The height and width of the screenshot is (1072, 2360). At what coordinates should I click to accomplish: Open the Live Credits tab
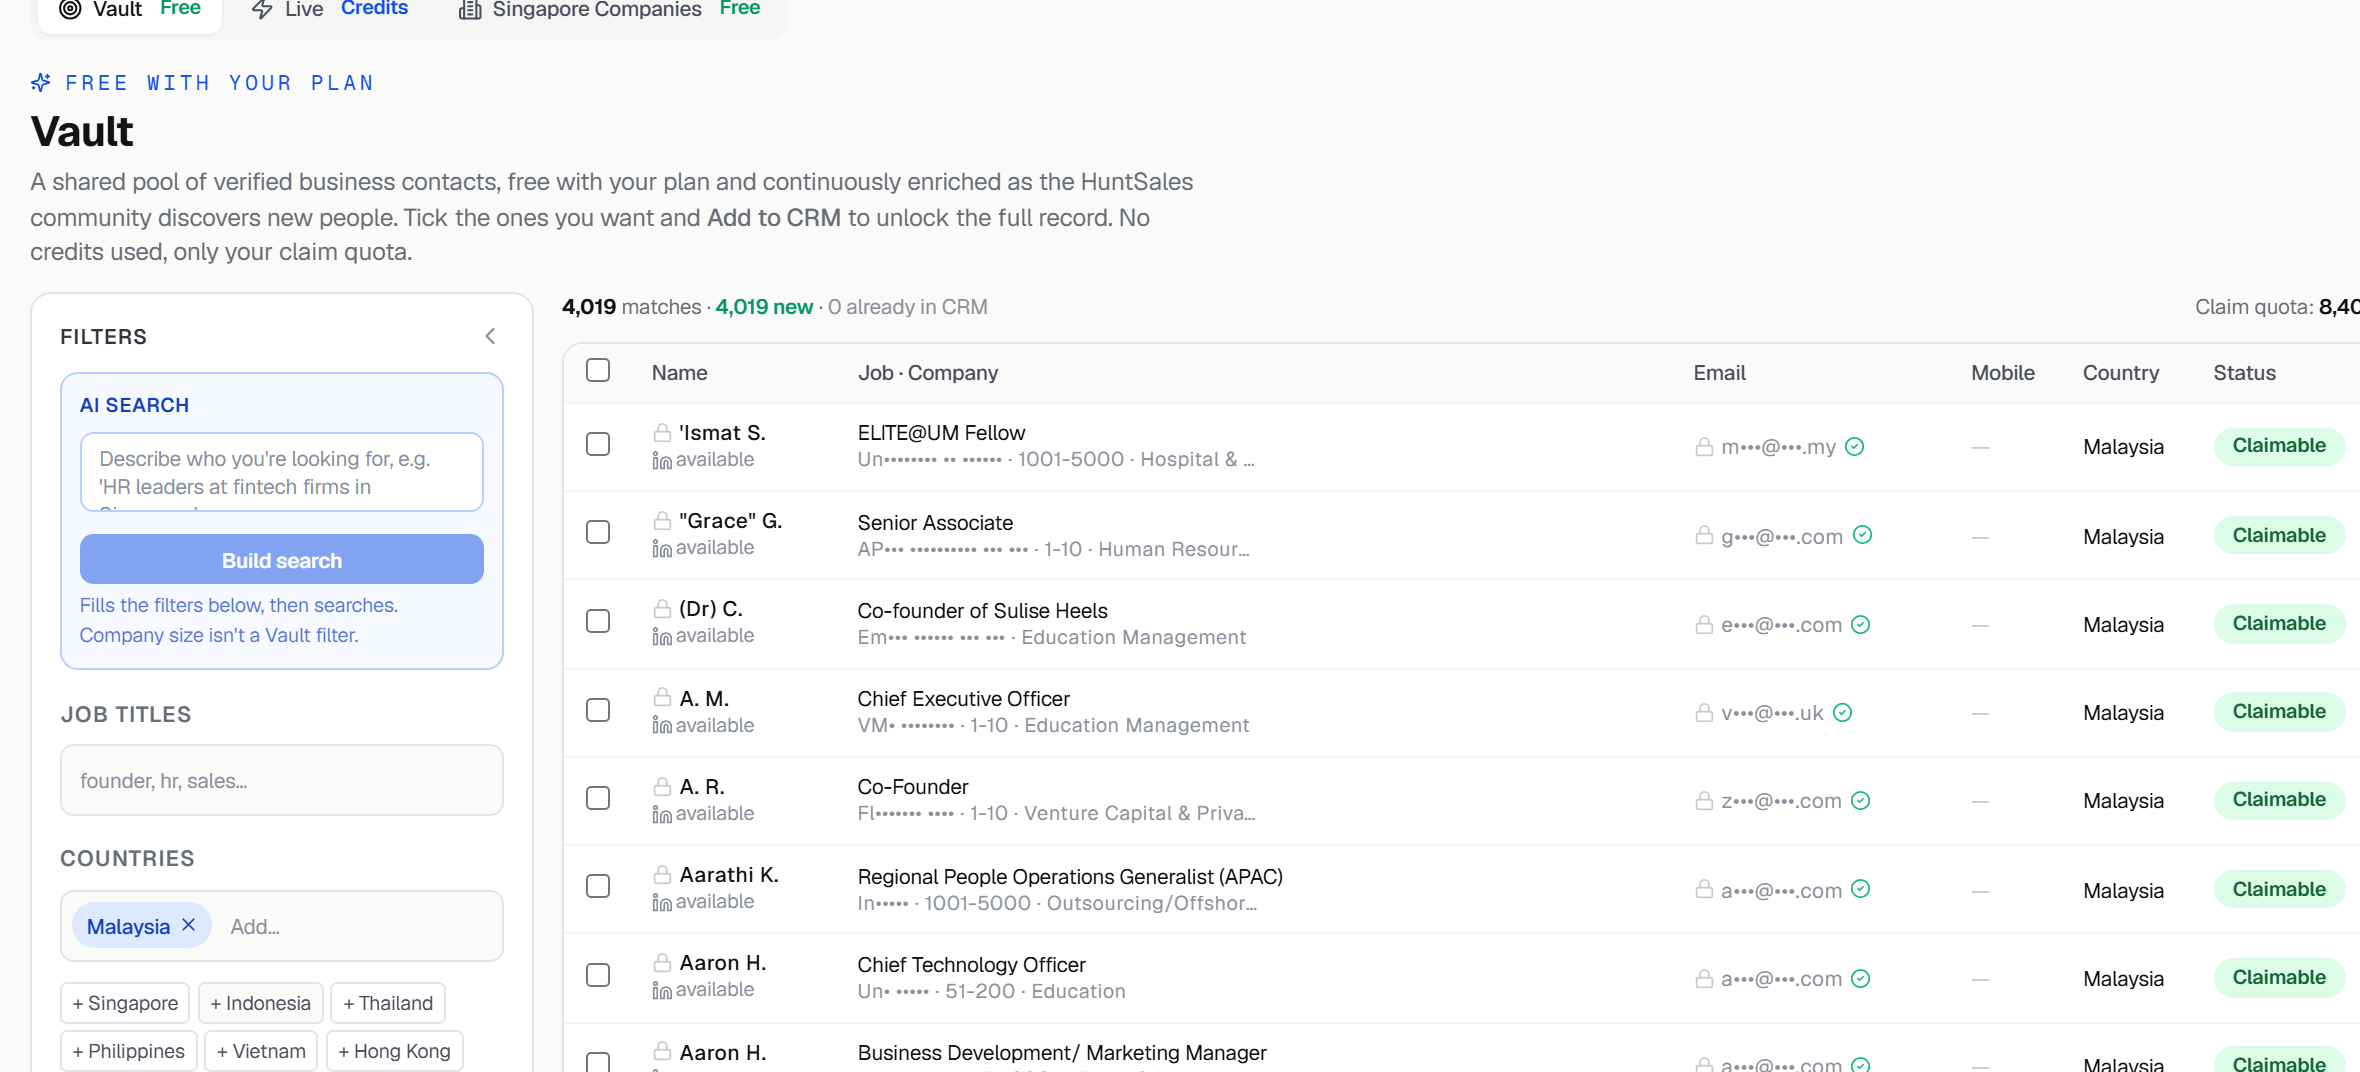coord(329,10)
